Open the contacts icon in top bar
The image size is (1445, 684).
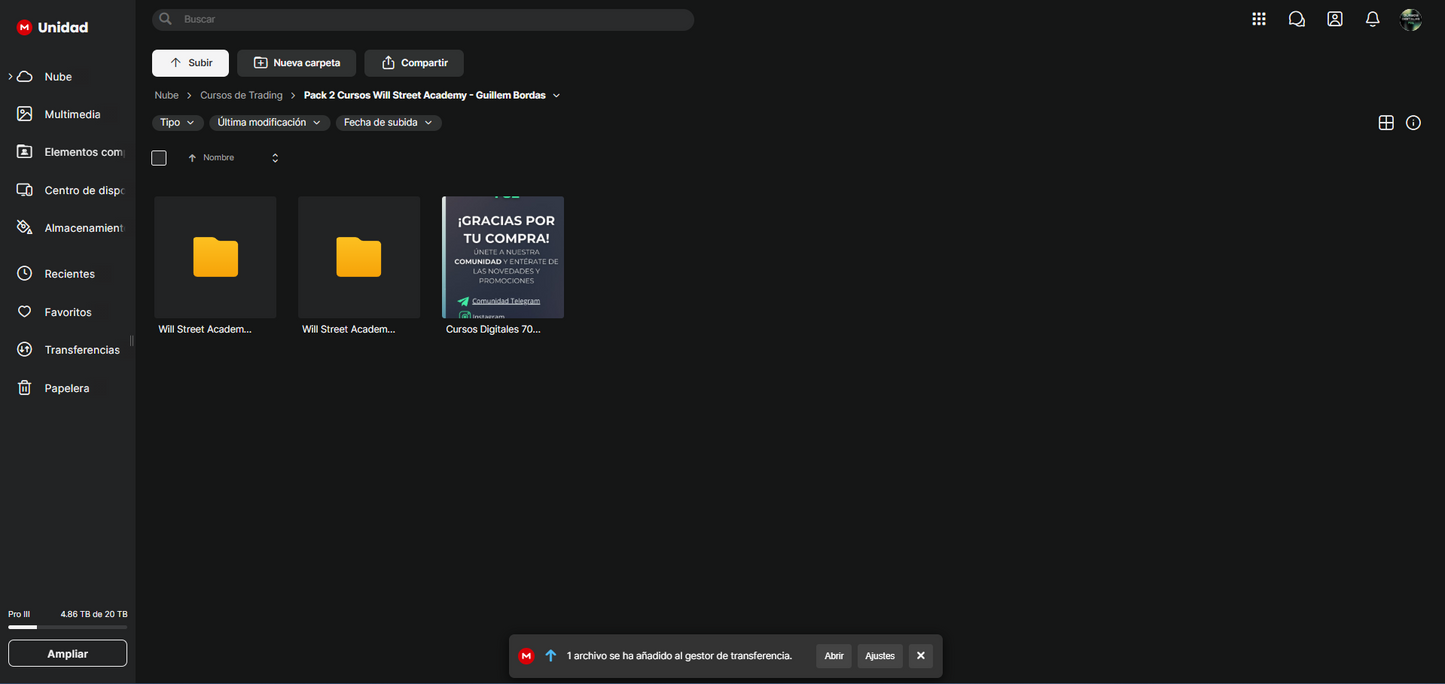(x=1335, y=19)
